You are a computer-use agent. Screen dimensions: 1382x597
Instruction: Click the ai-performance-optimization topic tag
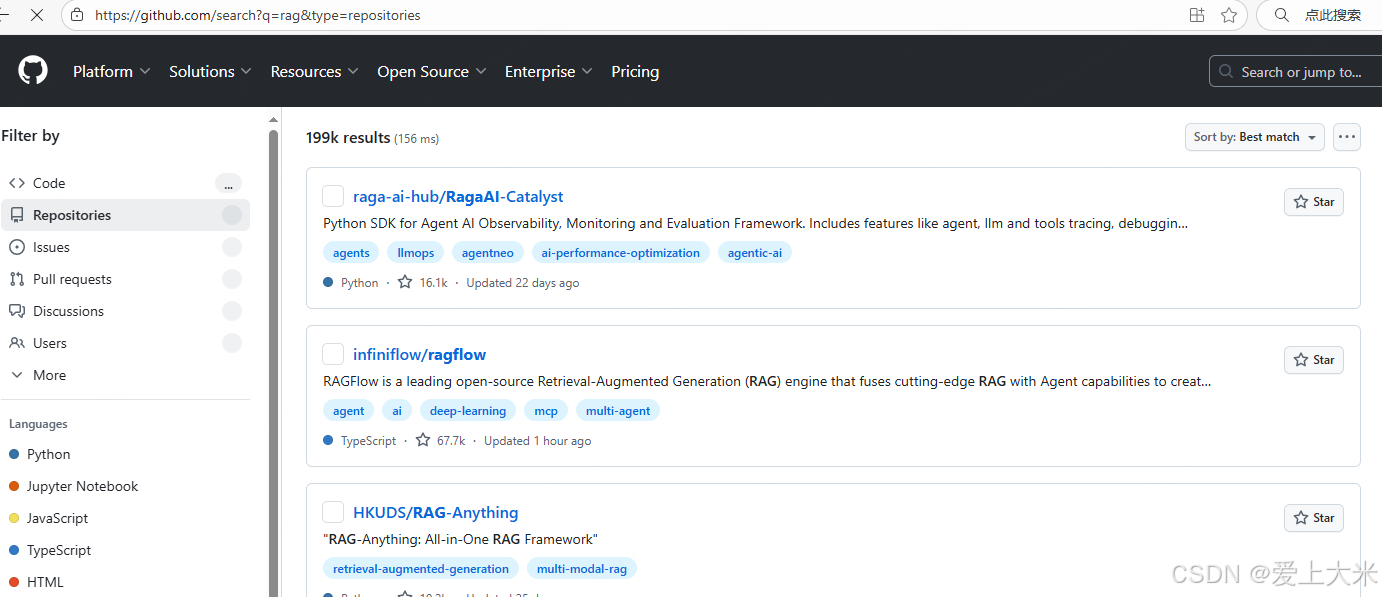pyautogui.click(x=621, y=253)
